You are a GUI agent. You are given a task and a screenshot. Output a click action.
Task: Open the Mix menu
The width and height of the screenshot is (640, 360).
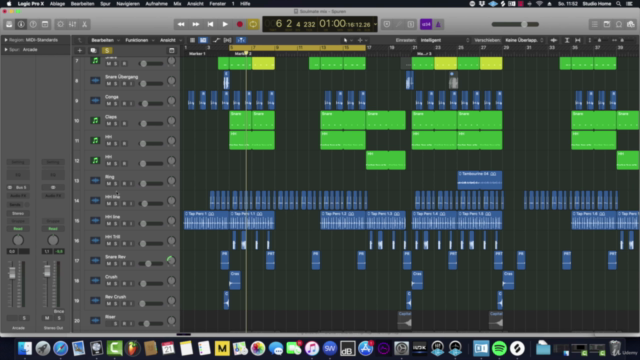tap(177, 4)
